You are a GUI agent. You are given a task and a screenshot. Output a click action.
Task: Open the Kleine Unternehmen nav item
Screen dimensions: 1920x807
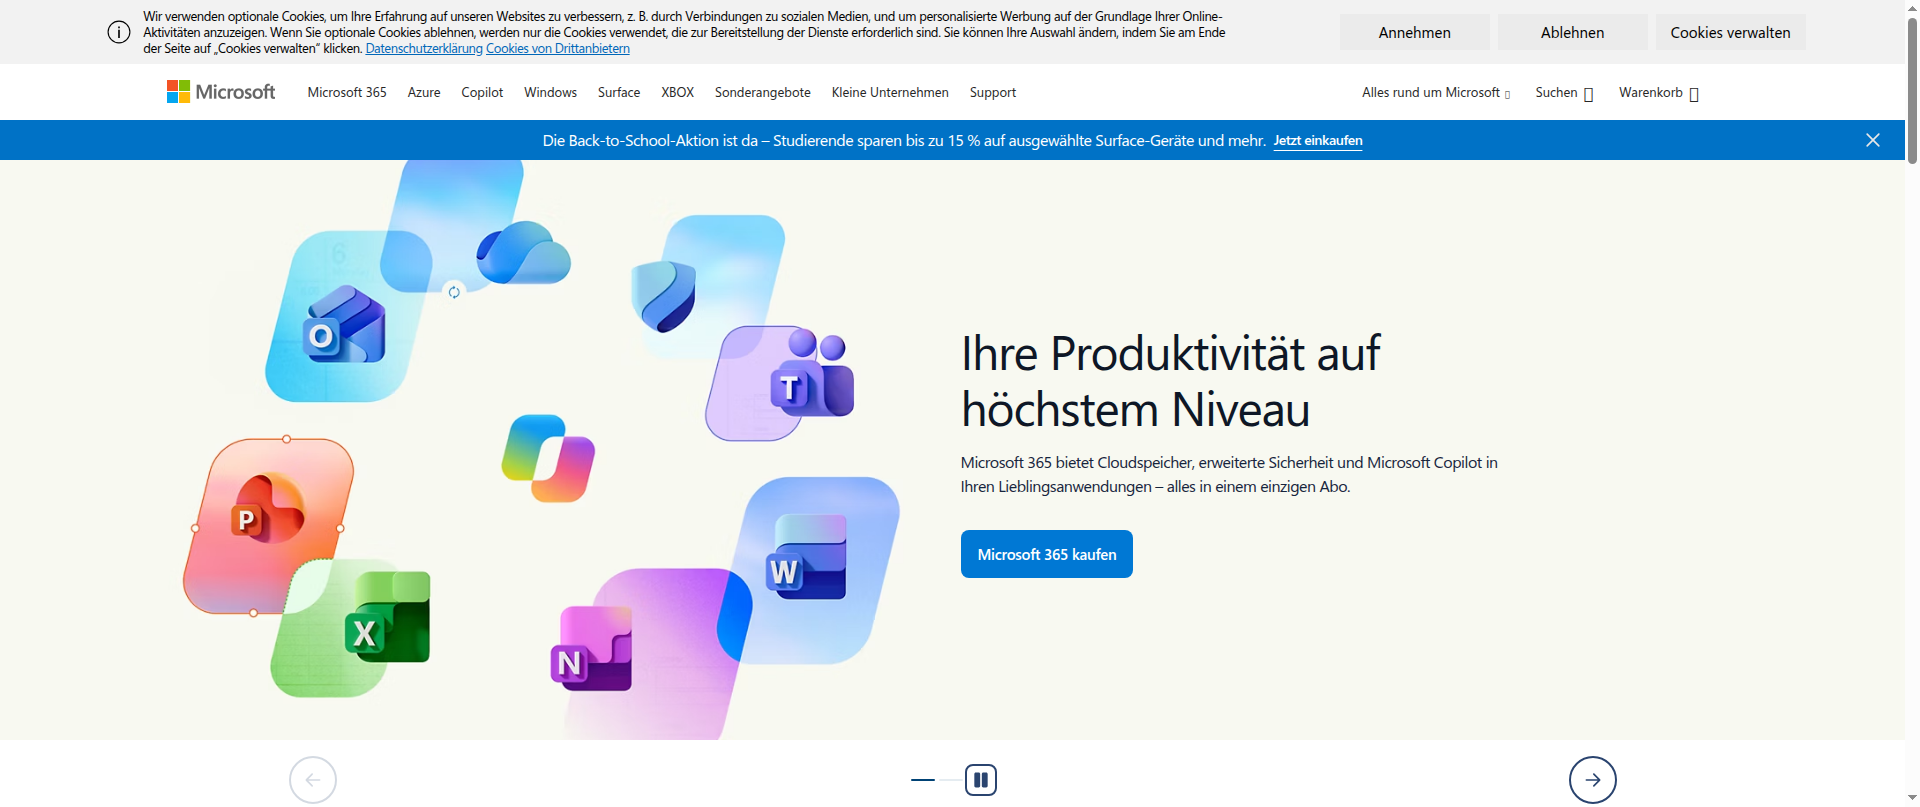(x=890, y=92)
